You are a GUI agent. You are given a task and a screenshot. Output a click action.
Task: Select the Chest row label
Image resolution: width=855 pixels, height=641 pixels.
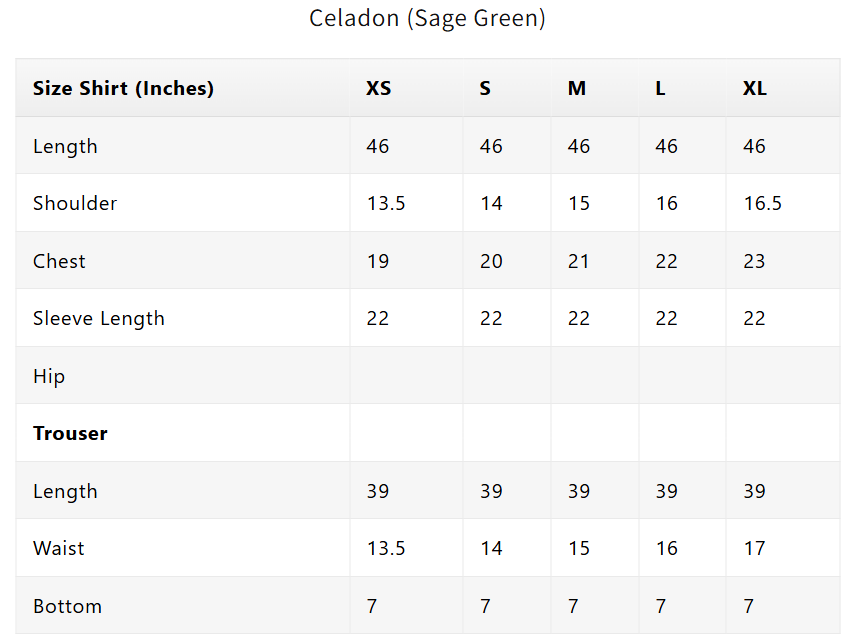(x=59, y=261)
